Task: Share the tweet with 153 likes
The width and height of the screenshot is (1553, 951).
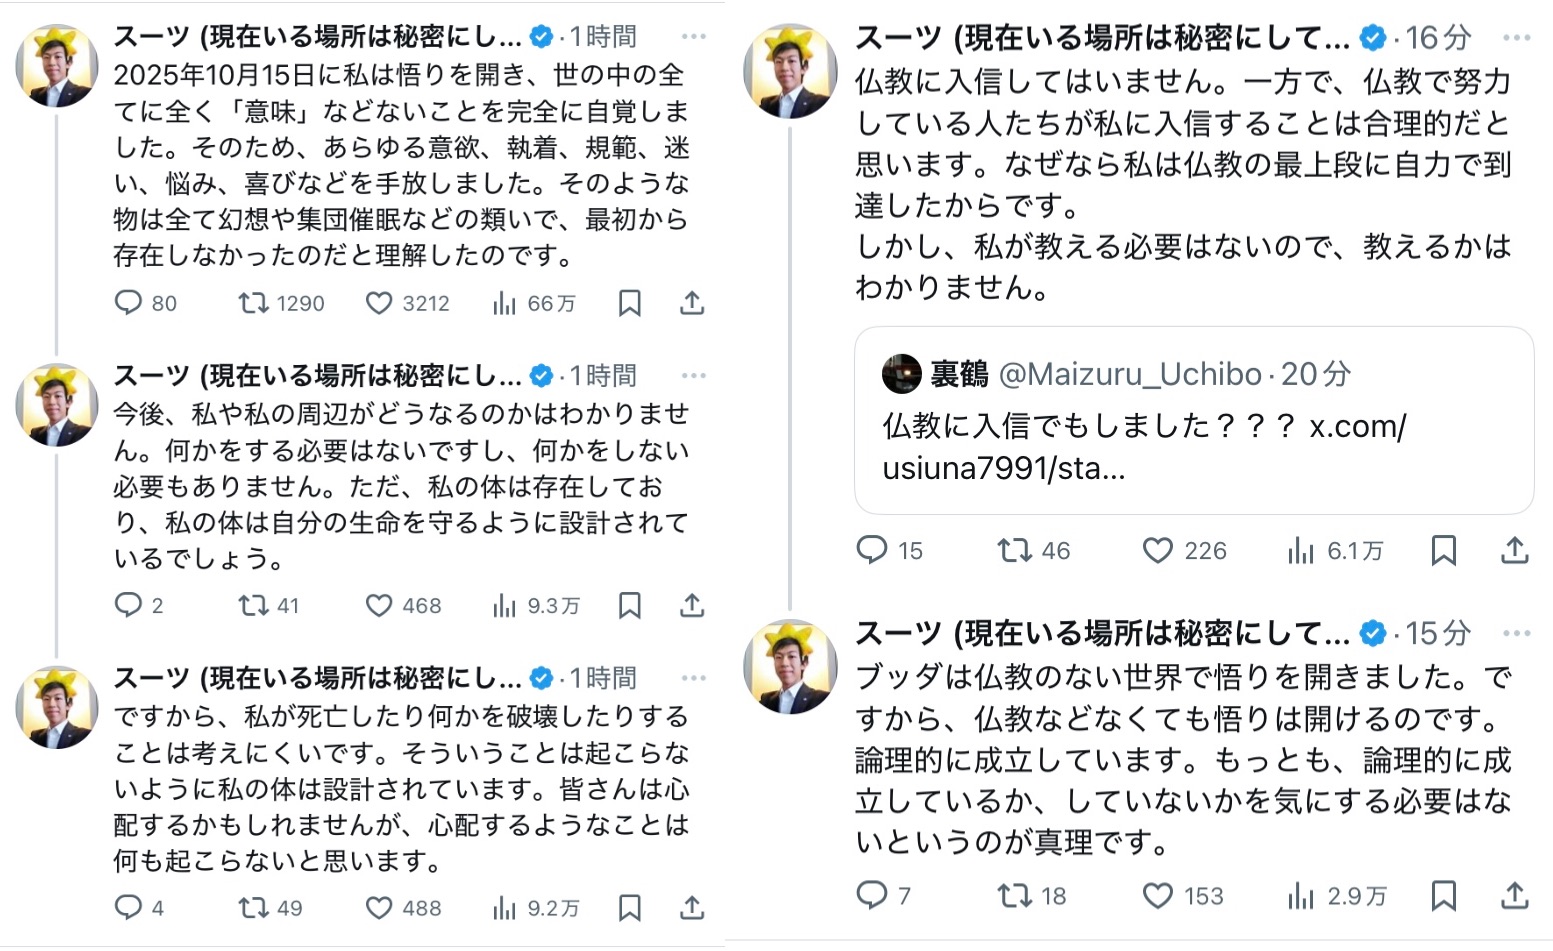Action: (x=1515, y=895)
